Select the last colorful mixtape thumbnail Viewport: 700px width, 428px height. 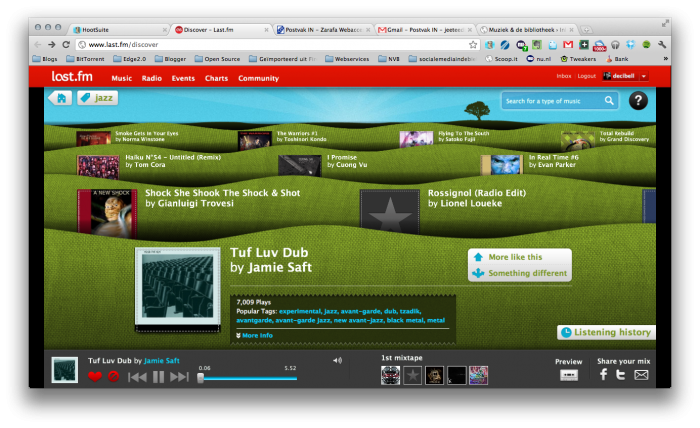(x=478, y=375)
